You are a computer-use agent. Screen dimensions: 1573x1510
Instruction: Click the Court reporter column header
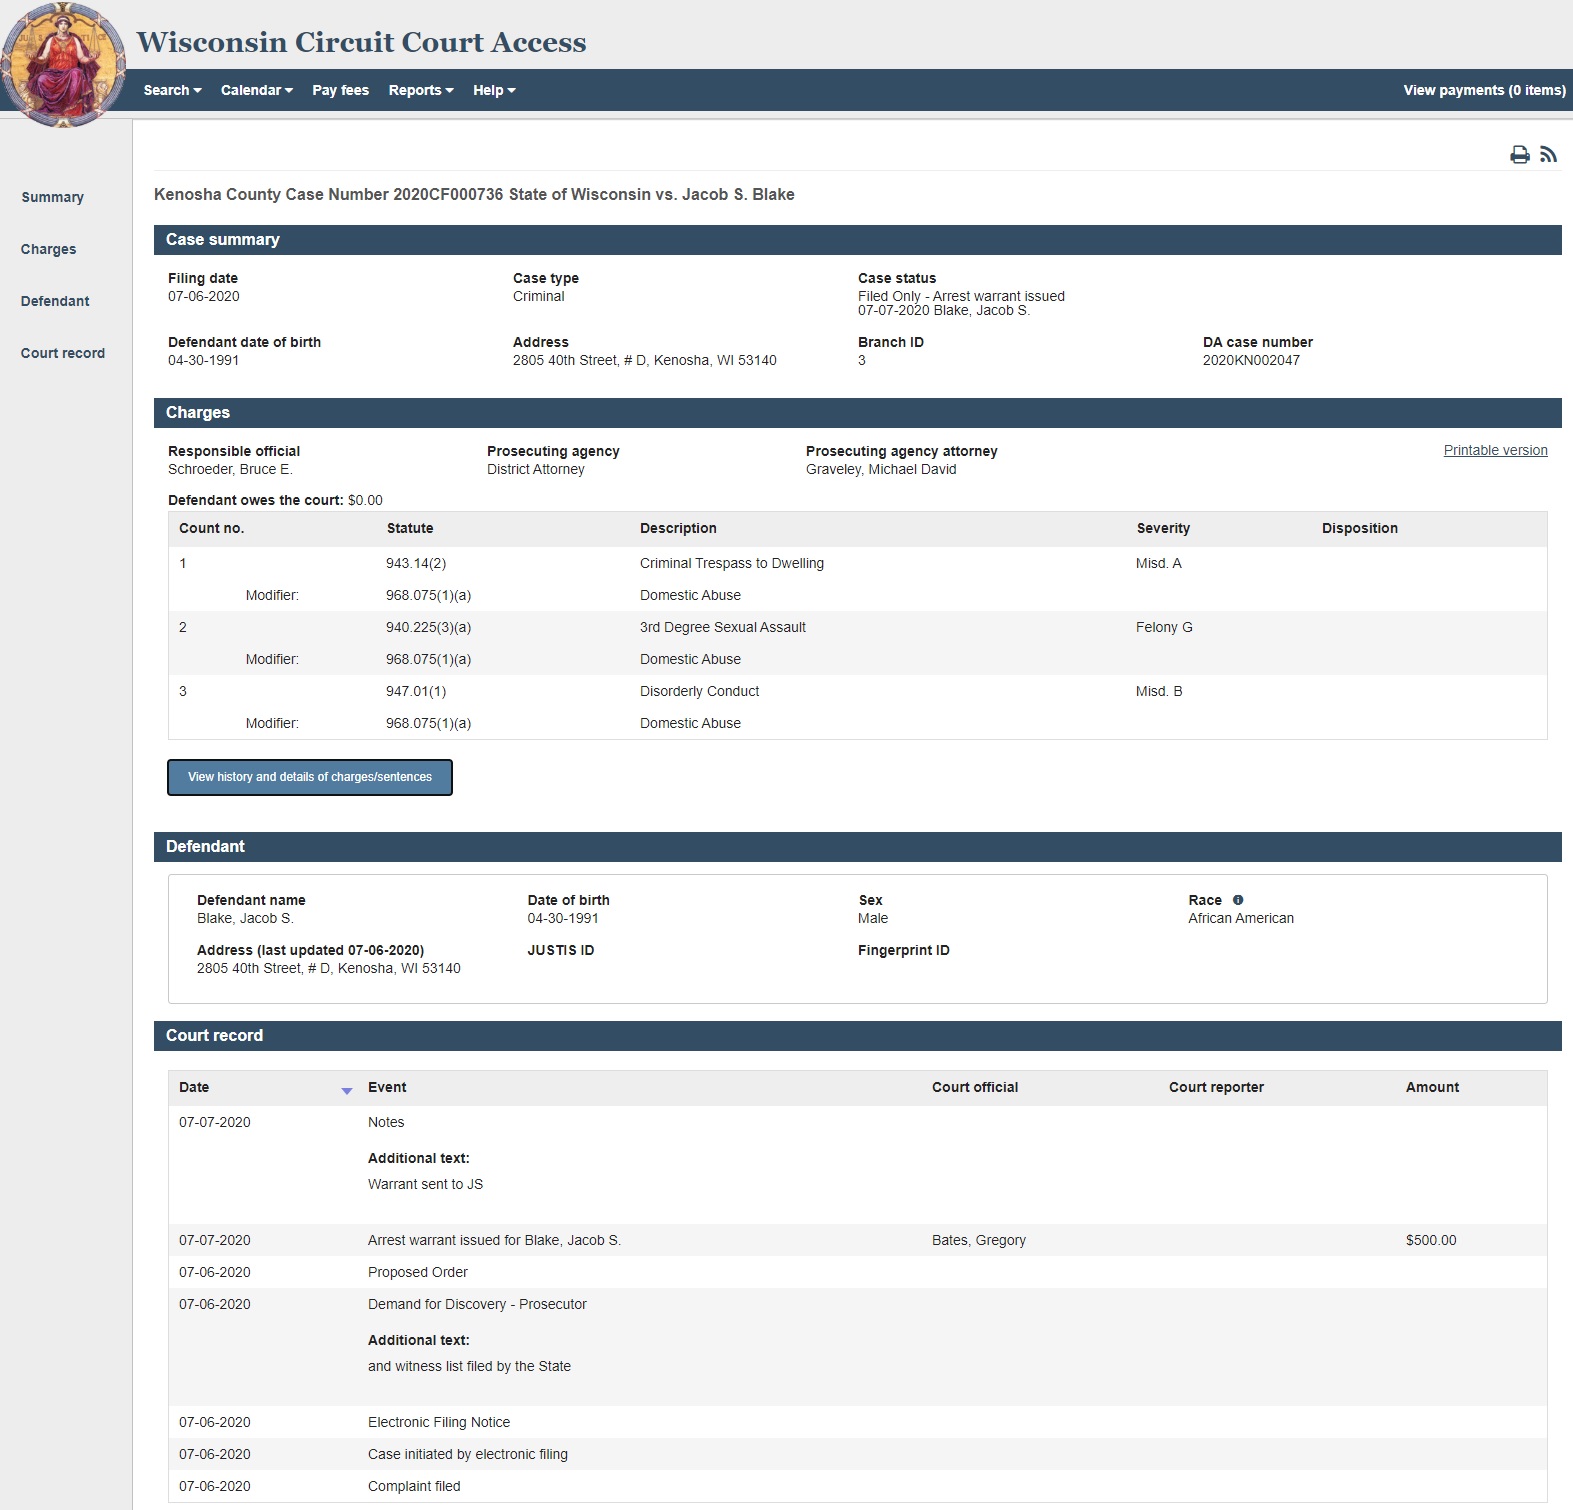tap(1216, 1087)
